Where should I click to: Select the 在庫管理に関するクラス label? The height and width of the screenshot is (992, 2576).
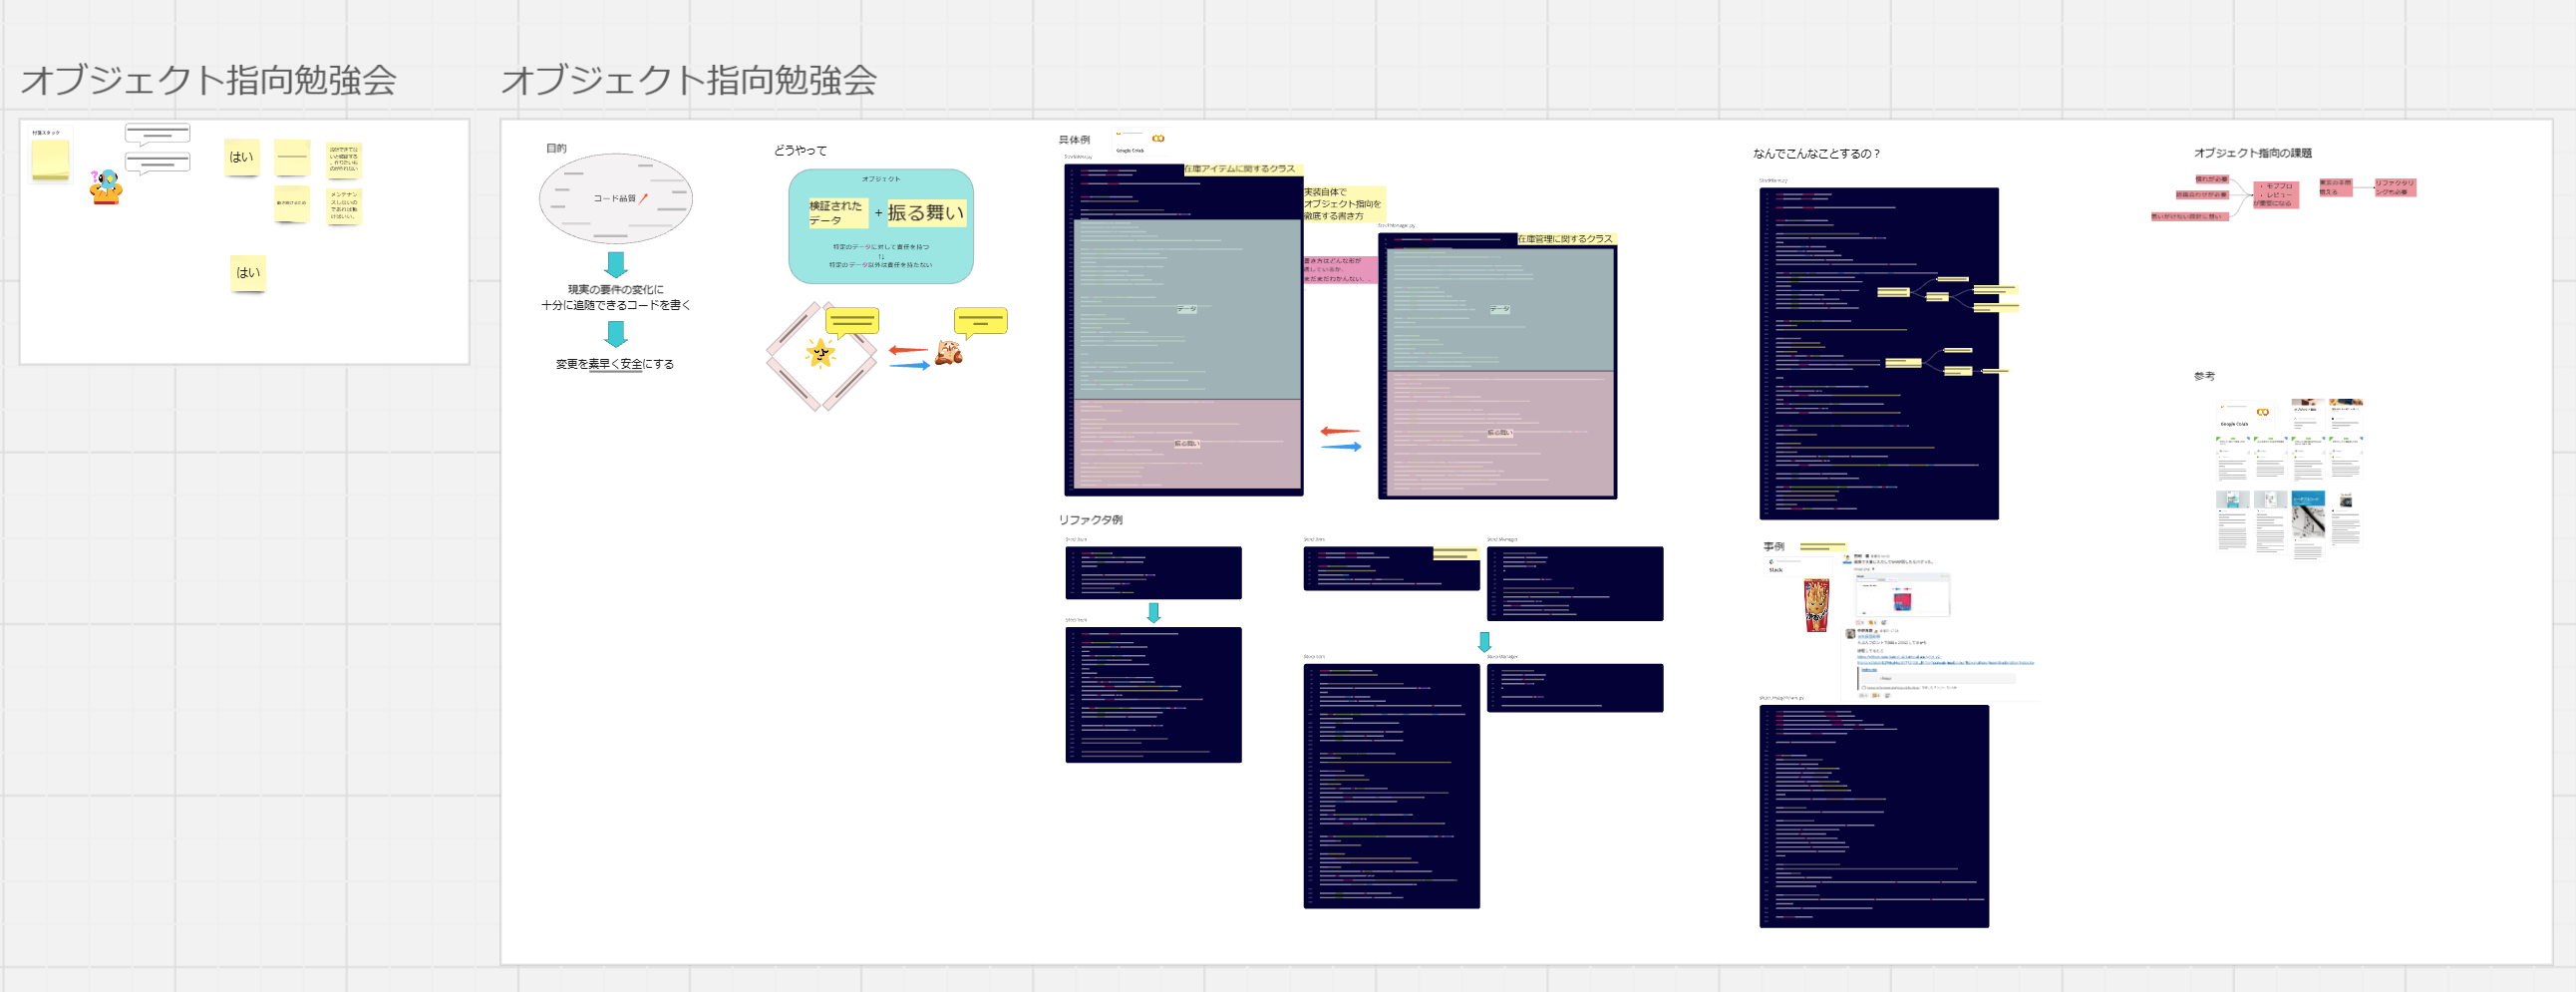point(1565,239)
